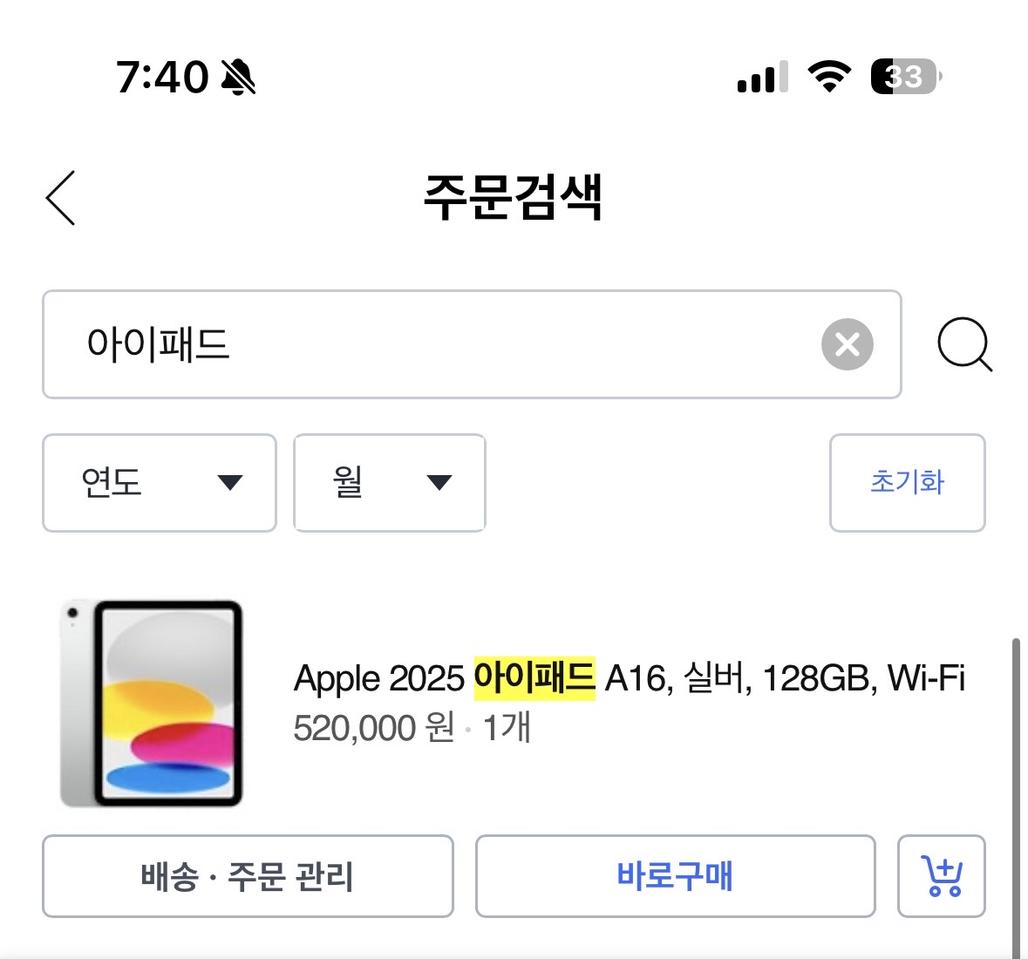Tap the 7:40 clock in the status bar

[163, 76]
